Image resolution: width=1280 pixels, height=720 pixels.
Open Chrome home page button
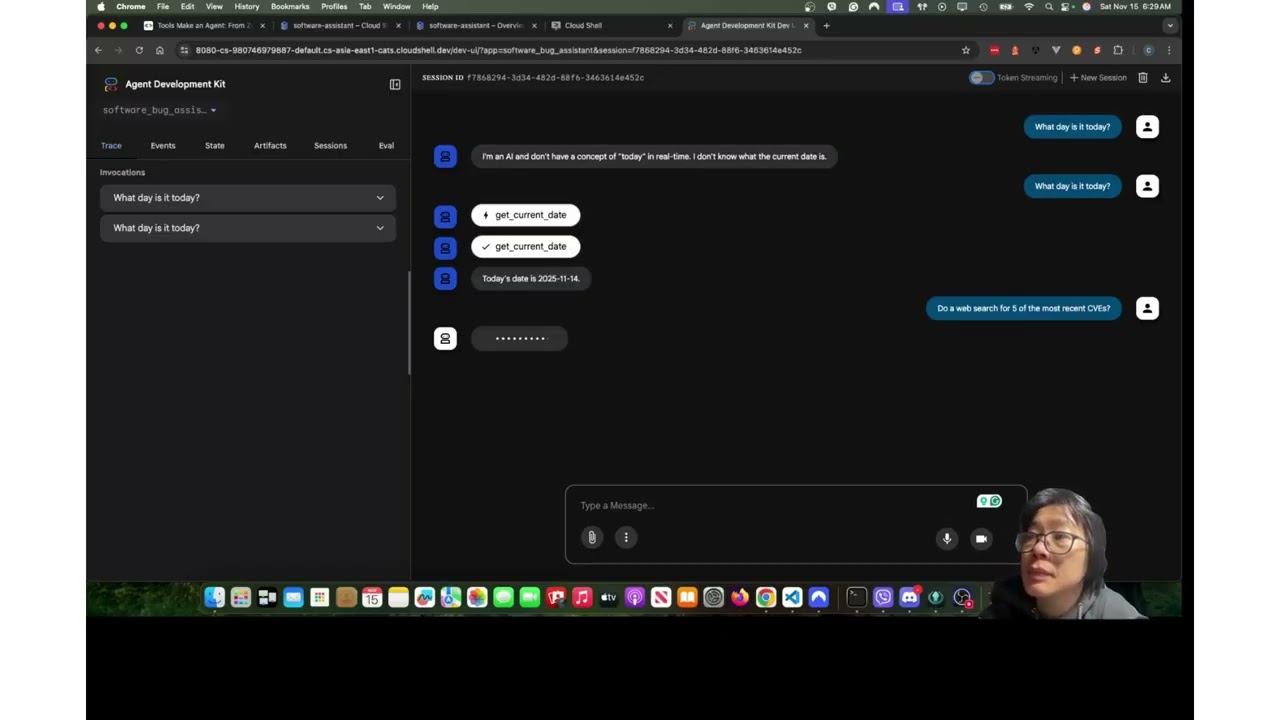[159, 50]
